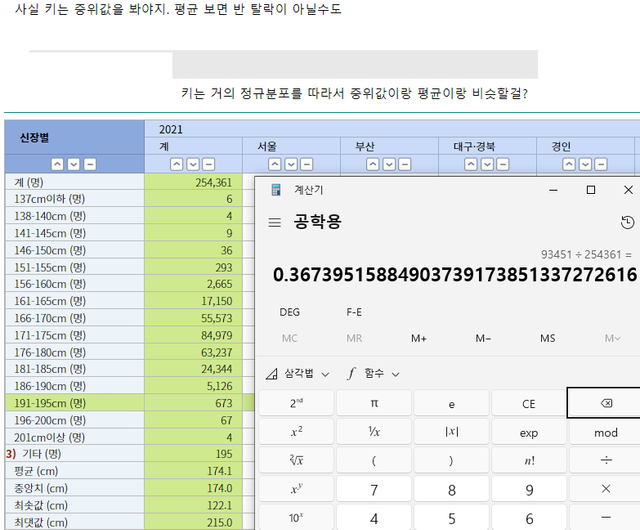This screenshot has height=530, width=640.
Task: Click the square root function key
Action: tap(296, 461)
